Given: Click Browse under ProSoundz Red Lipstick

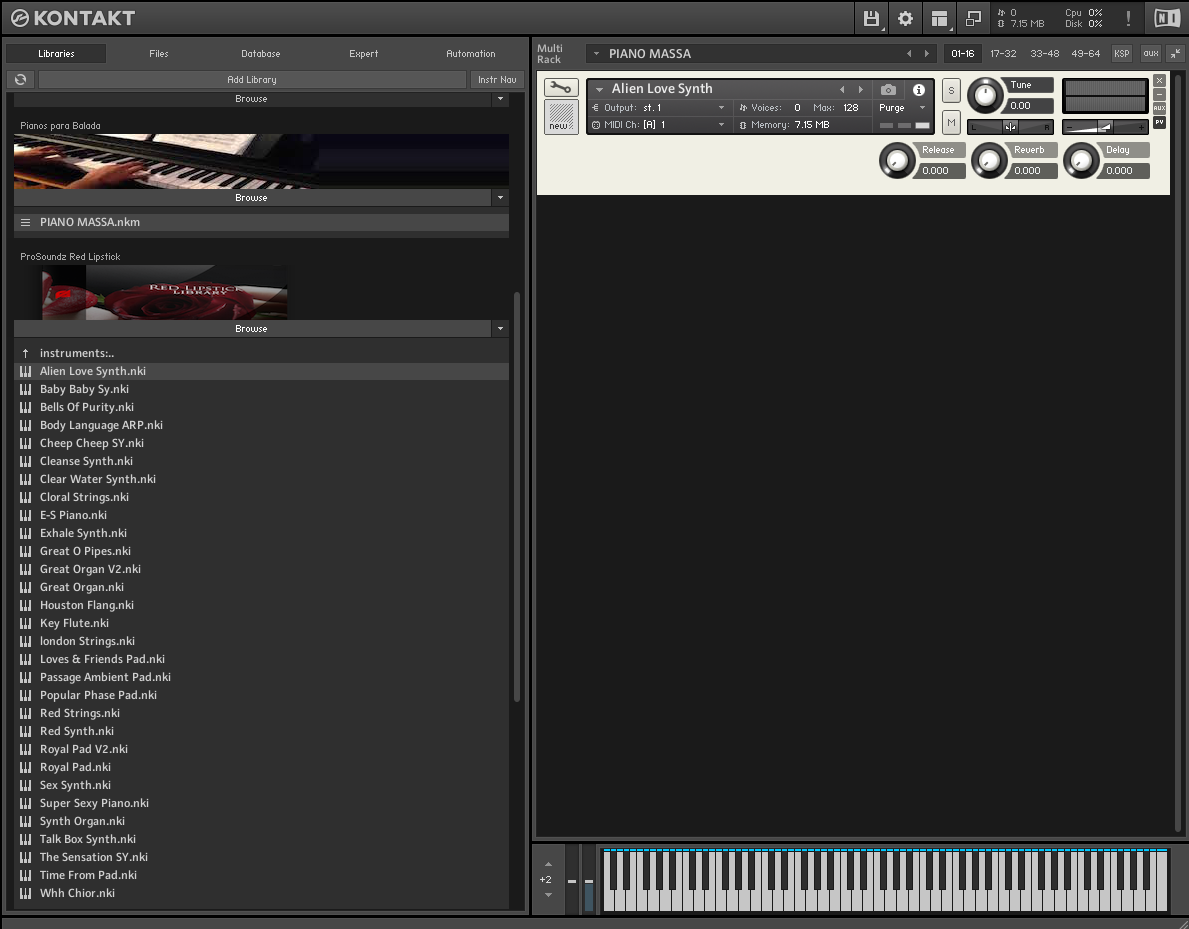Looking at the screenshot, I should tap(251, 329).
